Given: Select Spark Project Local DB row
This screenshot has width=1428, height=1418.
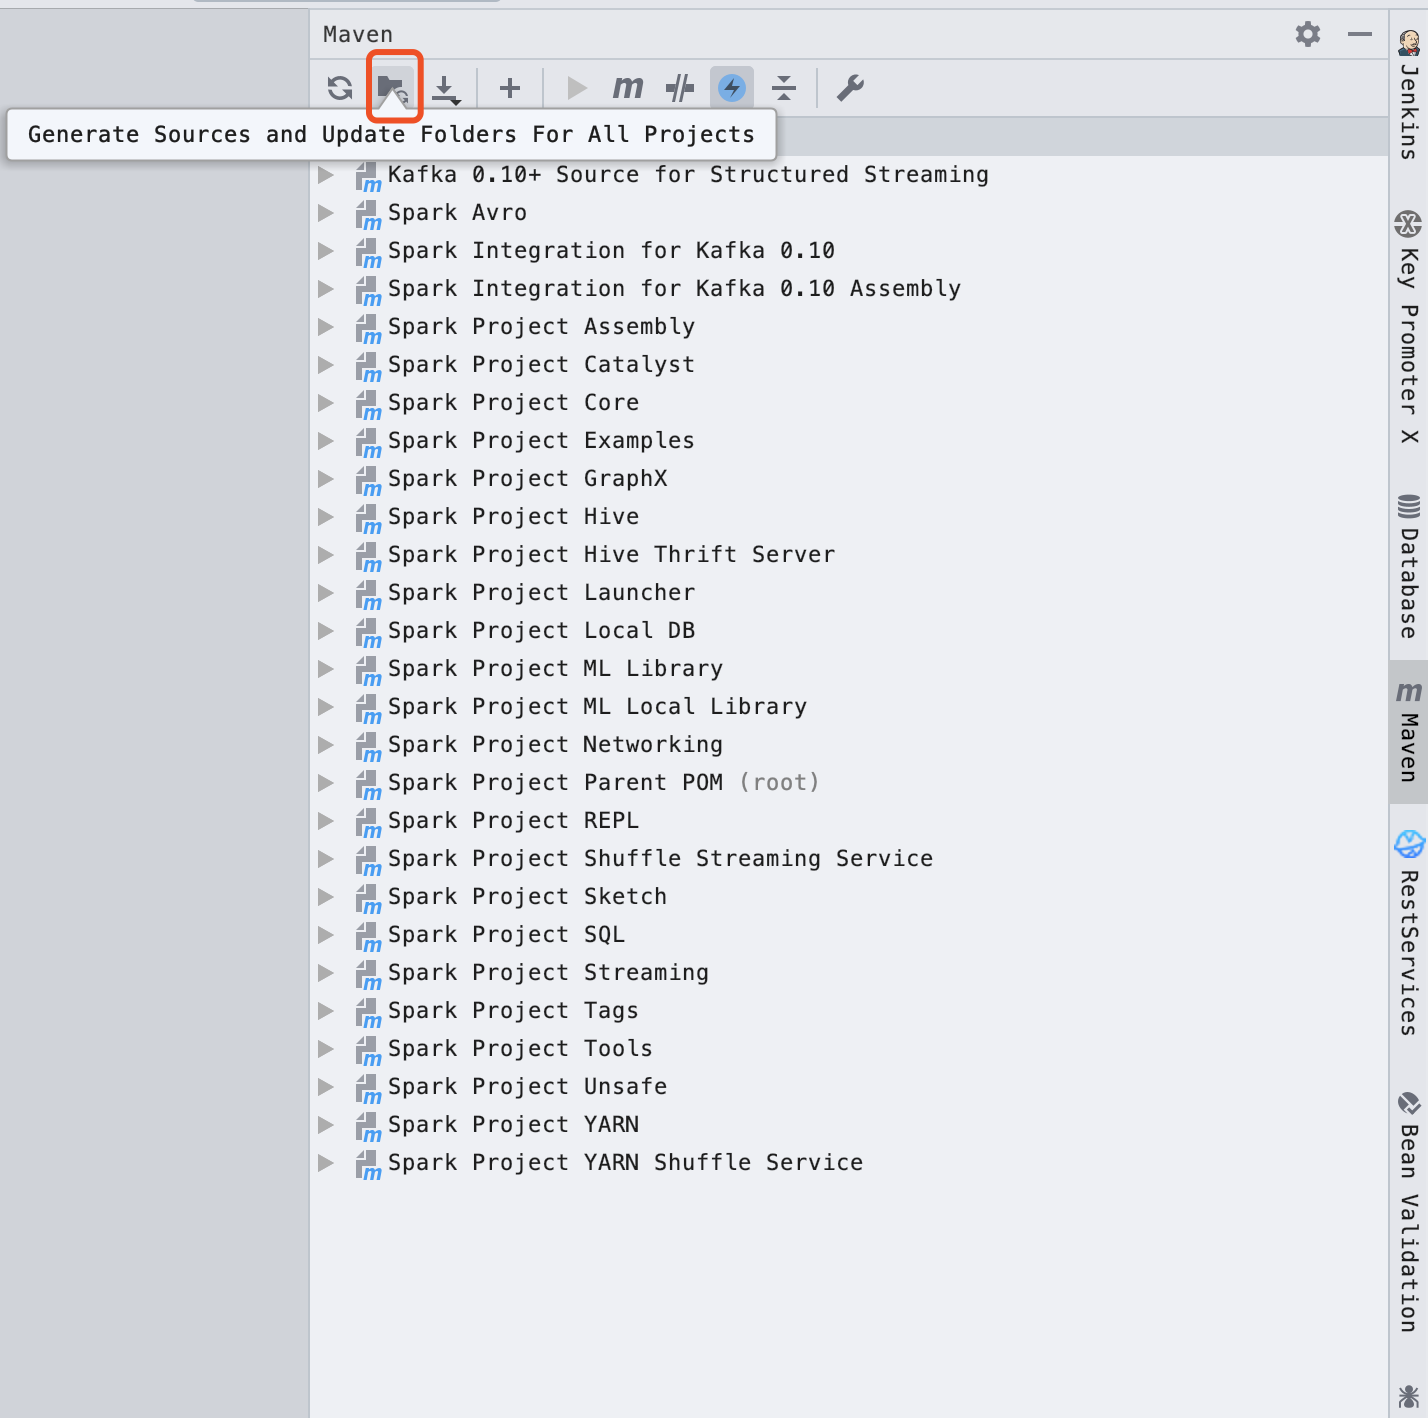Looking at the screenshot, I should tap(849, 631).
